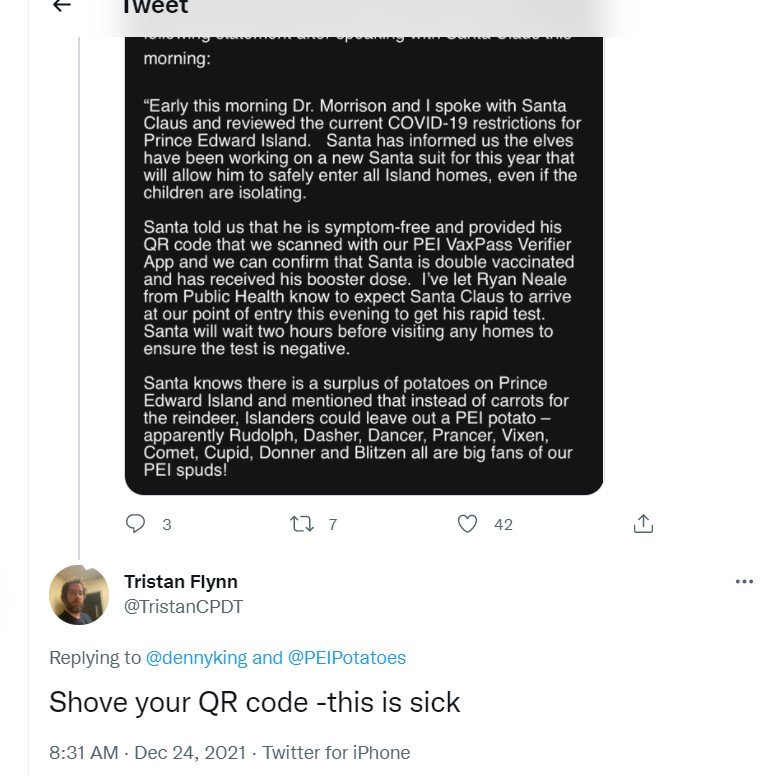Like the tweet with the heart icon
Image resolution: width=772 pixels, height=776 pixels.
(x=467, y=523)
